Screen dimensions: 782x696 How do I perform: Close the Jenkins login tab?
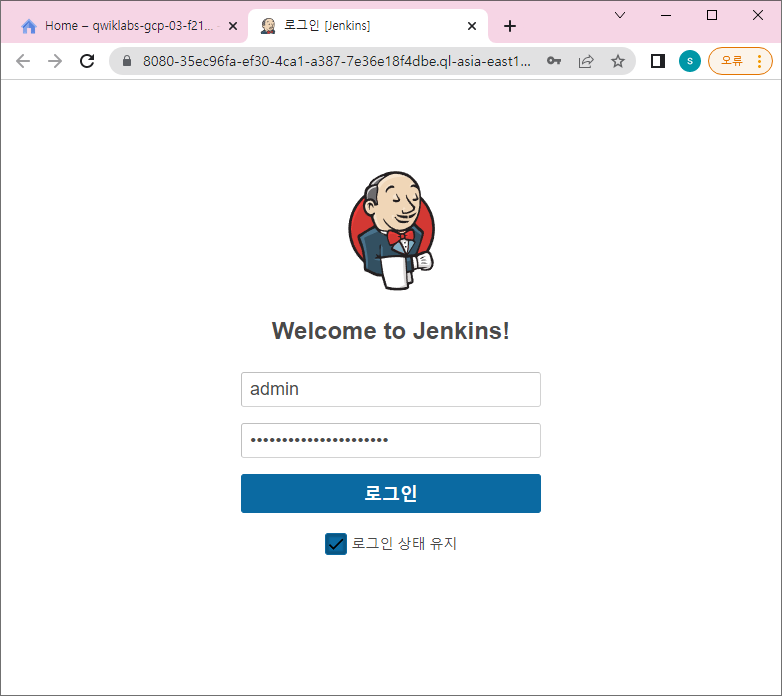(x=472, y=26)
